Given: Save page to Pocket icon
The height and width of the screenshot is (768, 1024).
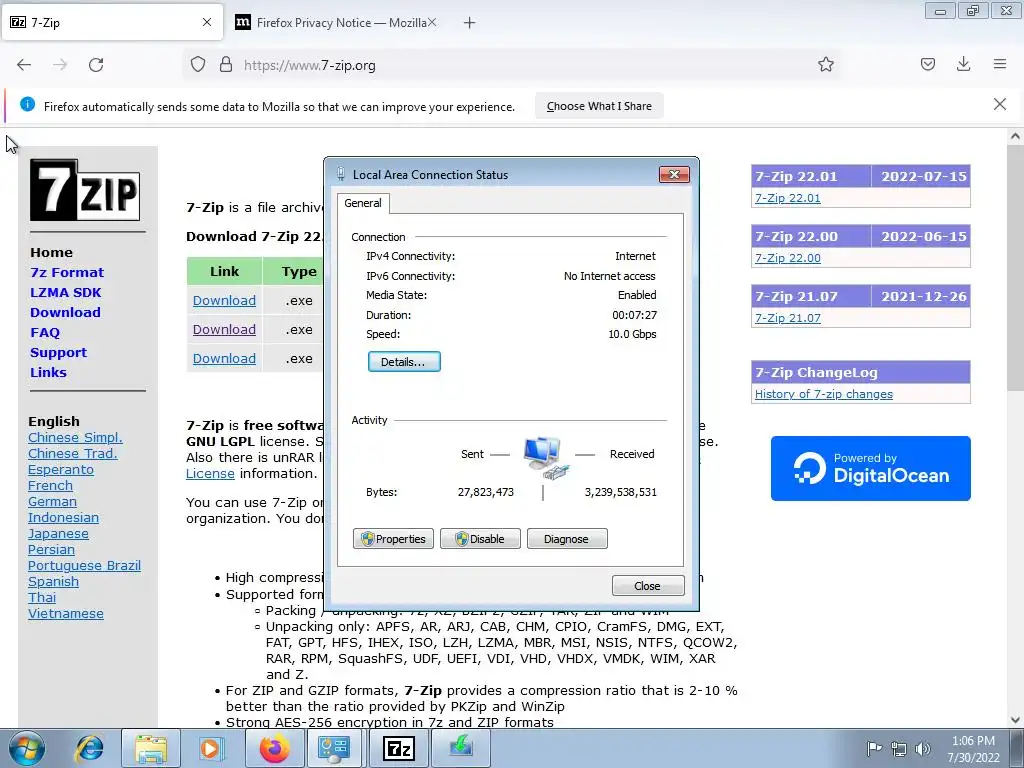Looking at the screenshot, I should [928, 65].
